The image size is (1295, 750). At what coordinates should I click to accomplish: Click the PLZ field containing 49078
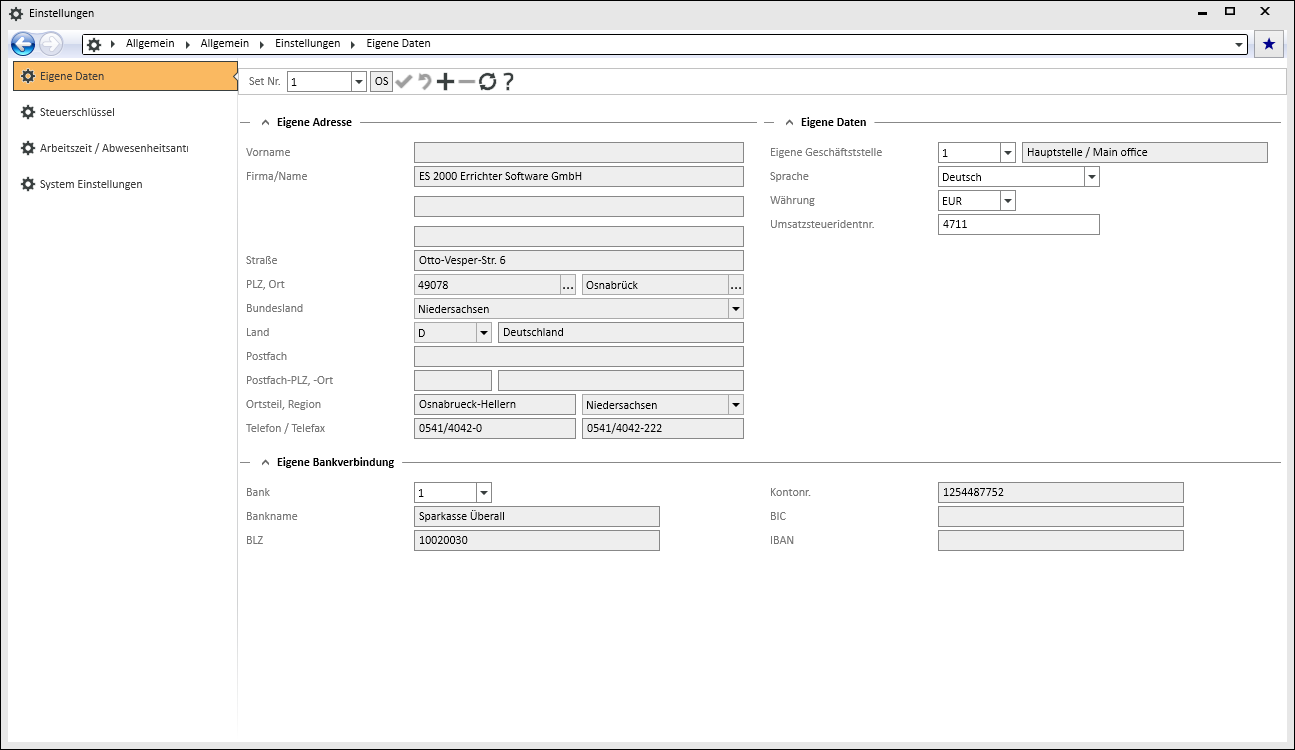487,285
